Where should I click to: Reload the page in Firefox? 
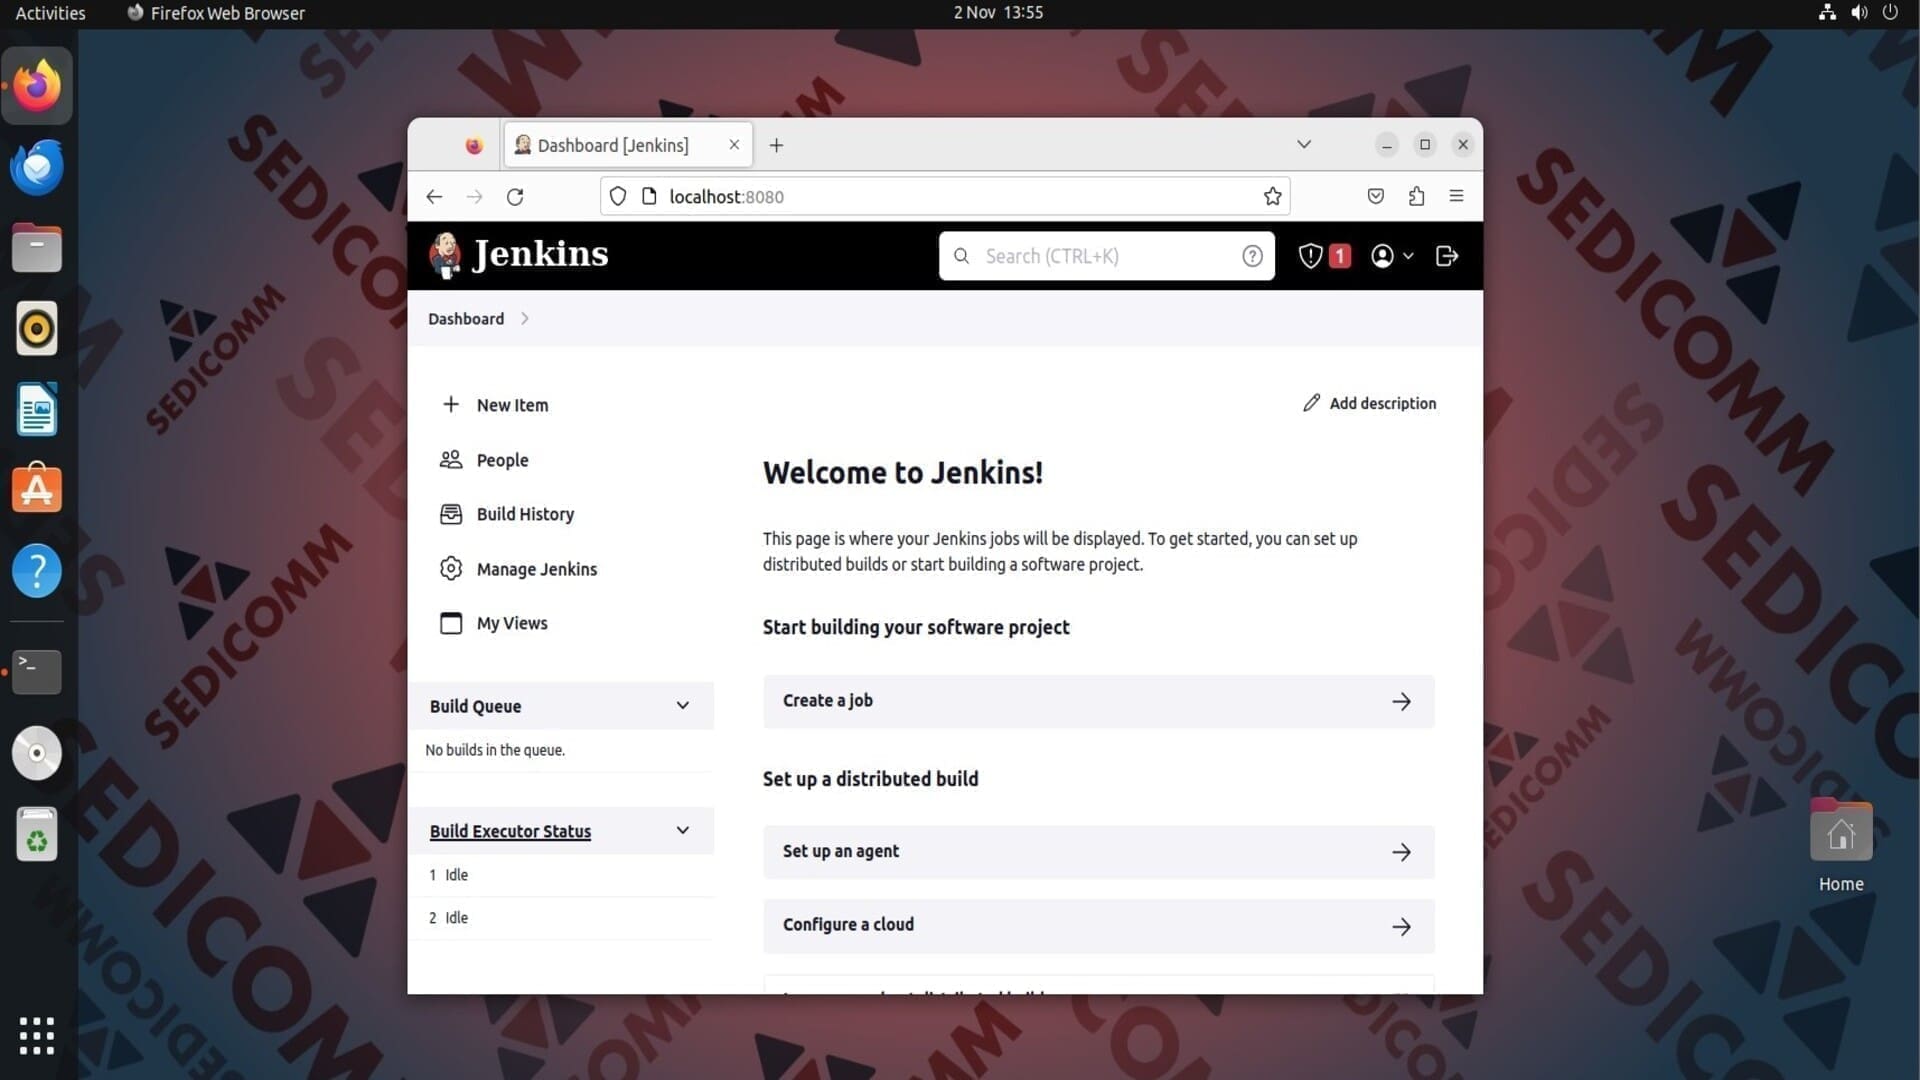point(515,197)
